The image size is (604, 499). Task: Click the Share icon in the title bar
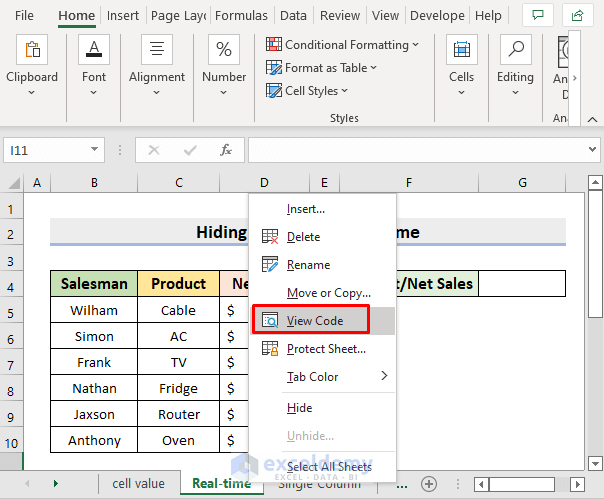tap(577, 16)
